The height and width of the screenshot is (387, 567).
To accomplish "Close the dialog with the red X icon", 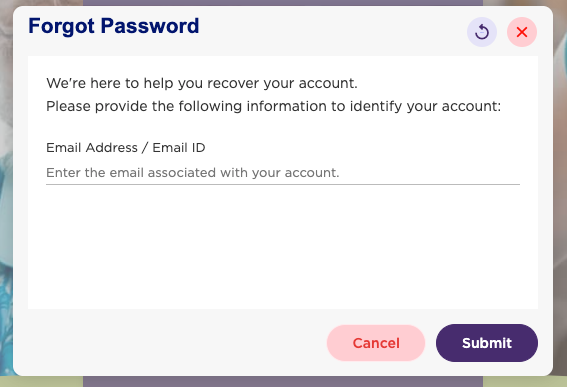I will tap(522, 32).
